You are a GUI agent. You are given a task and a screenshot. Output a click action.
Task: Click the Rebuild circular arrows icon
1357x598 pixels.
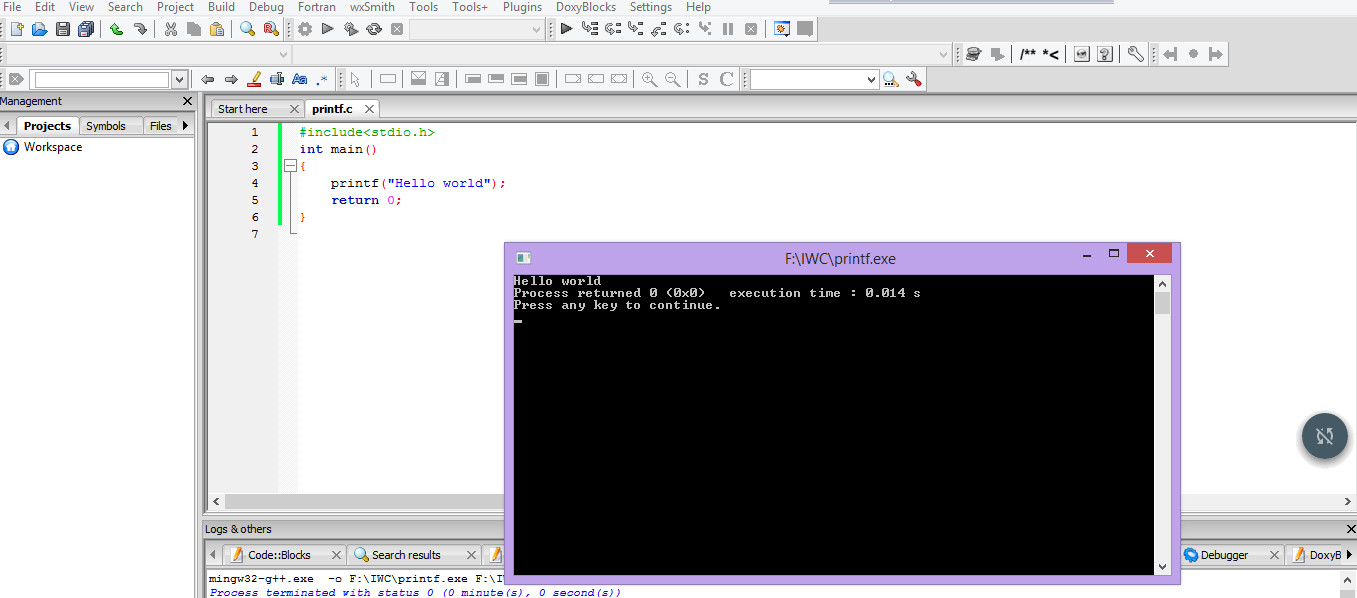click(374, 29)
